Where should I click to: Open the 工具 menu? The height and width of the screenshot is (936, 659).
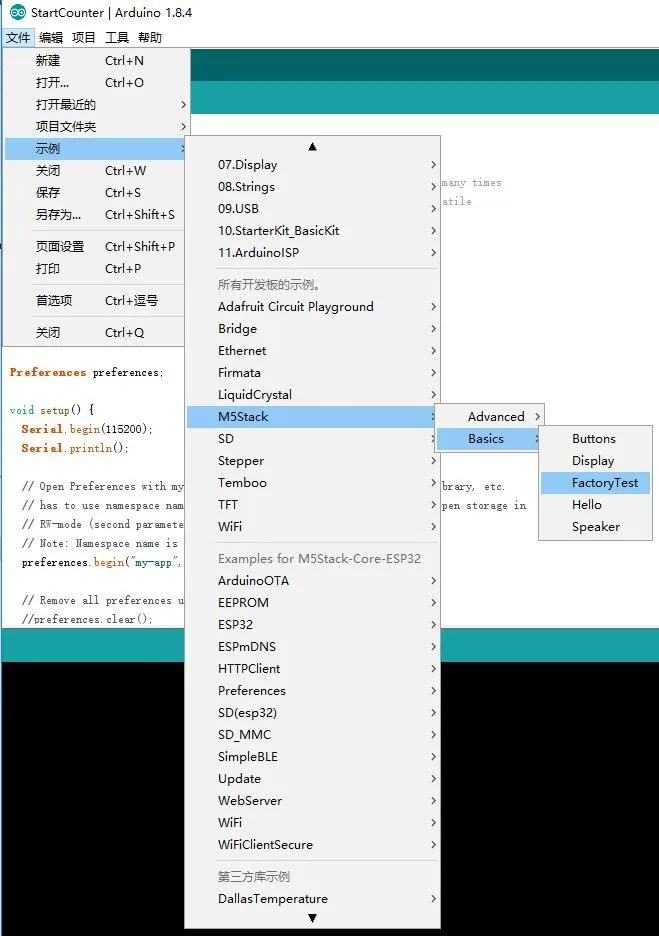(117, 38)
